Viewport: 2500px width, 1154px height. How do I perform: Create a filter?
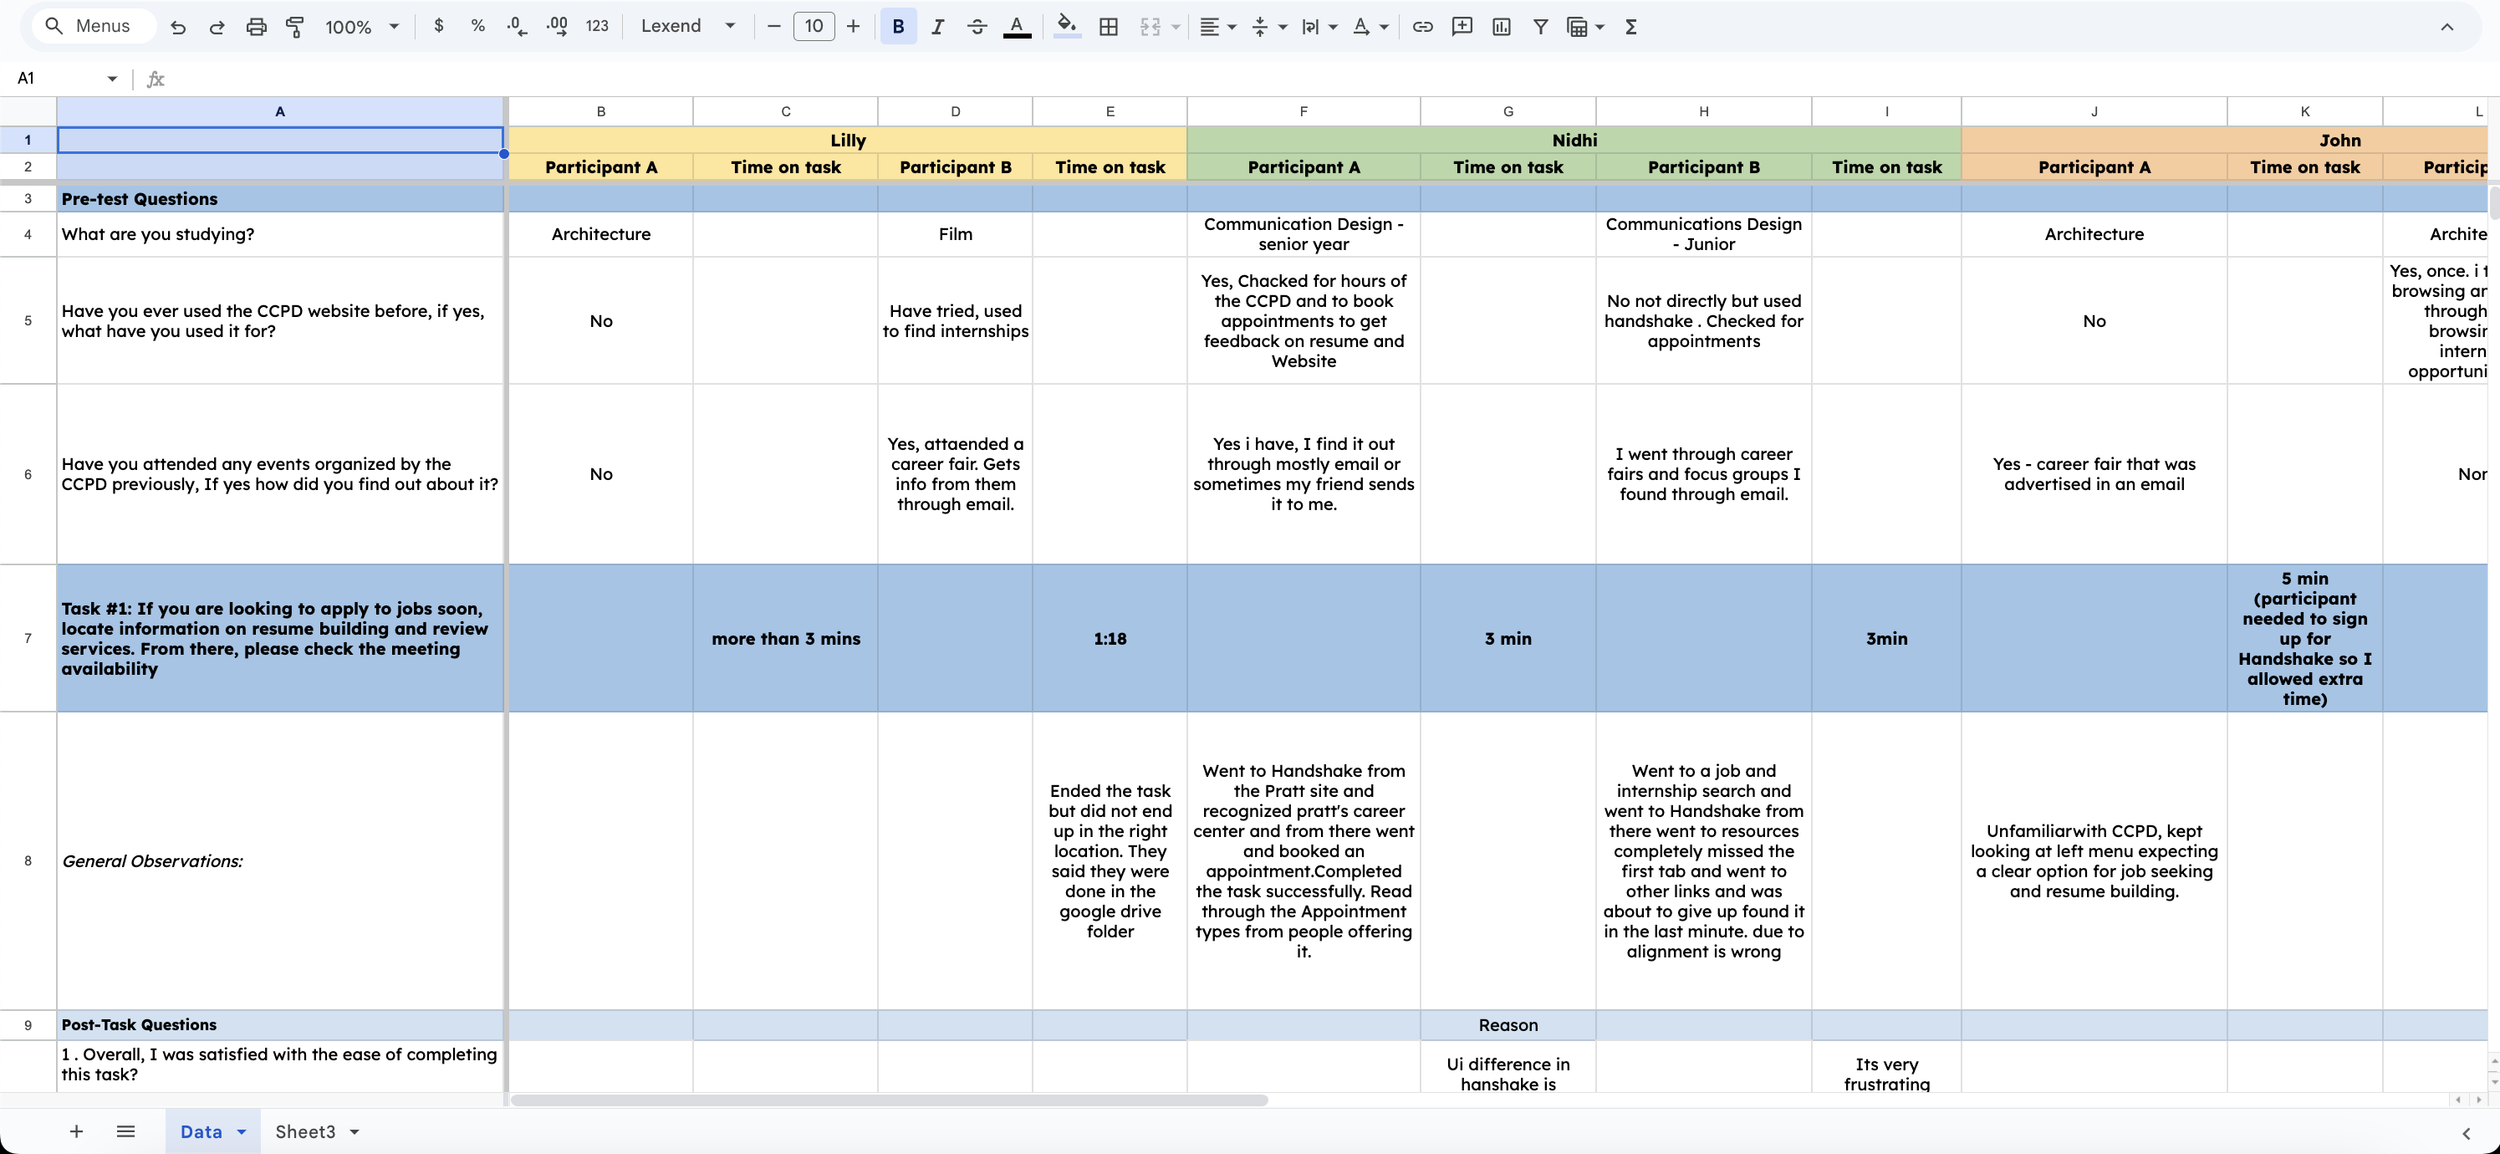(1540, 26)
